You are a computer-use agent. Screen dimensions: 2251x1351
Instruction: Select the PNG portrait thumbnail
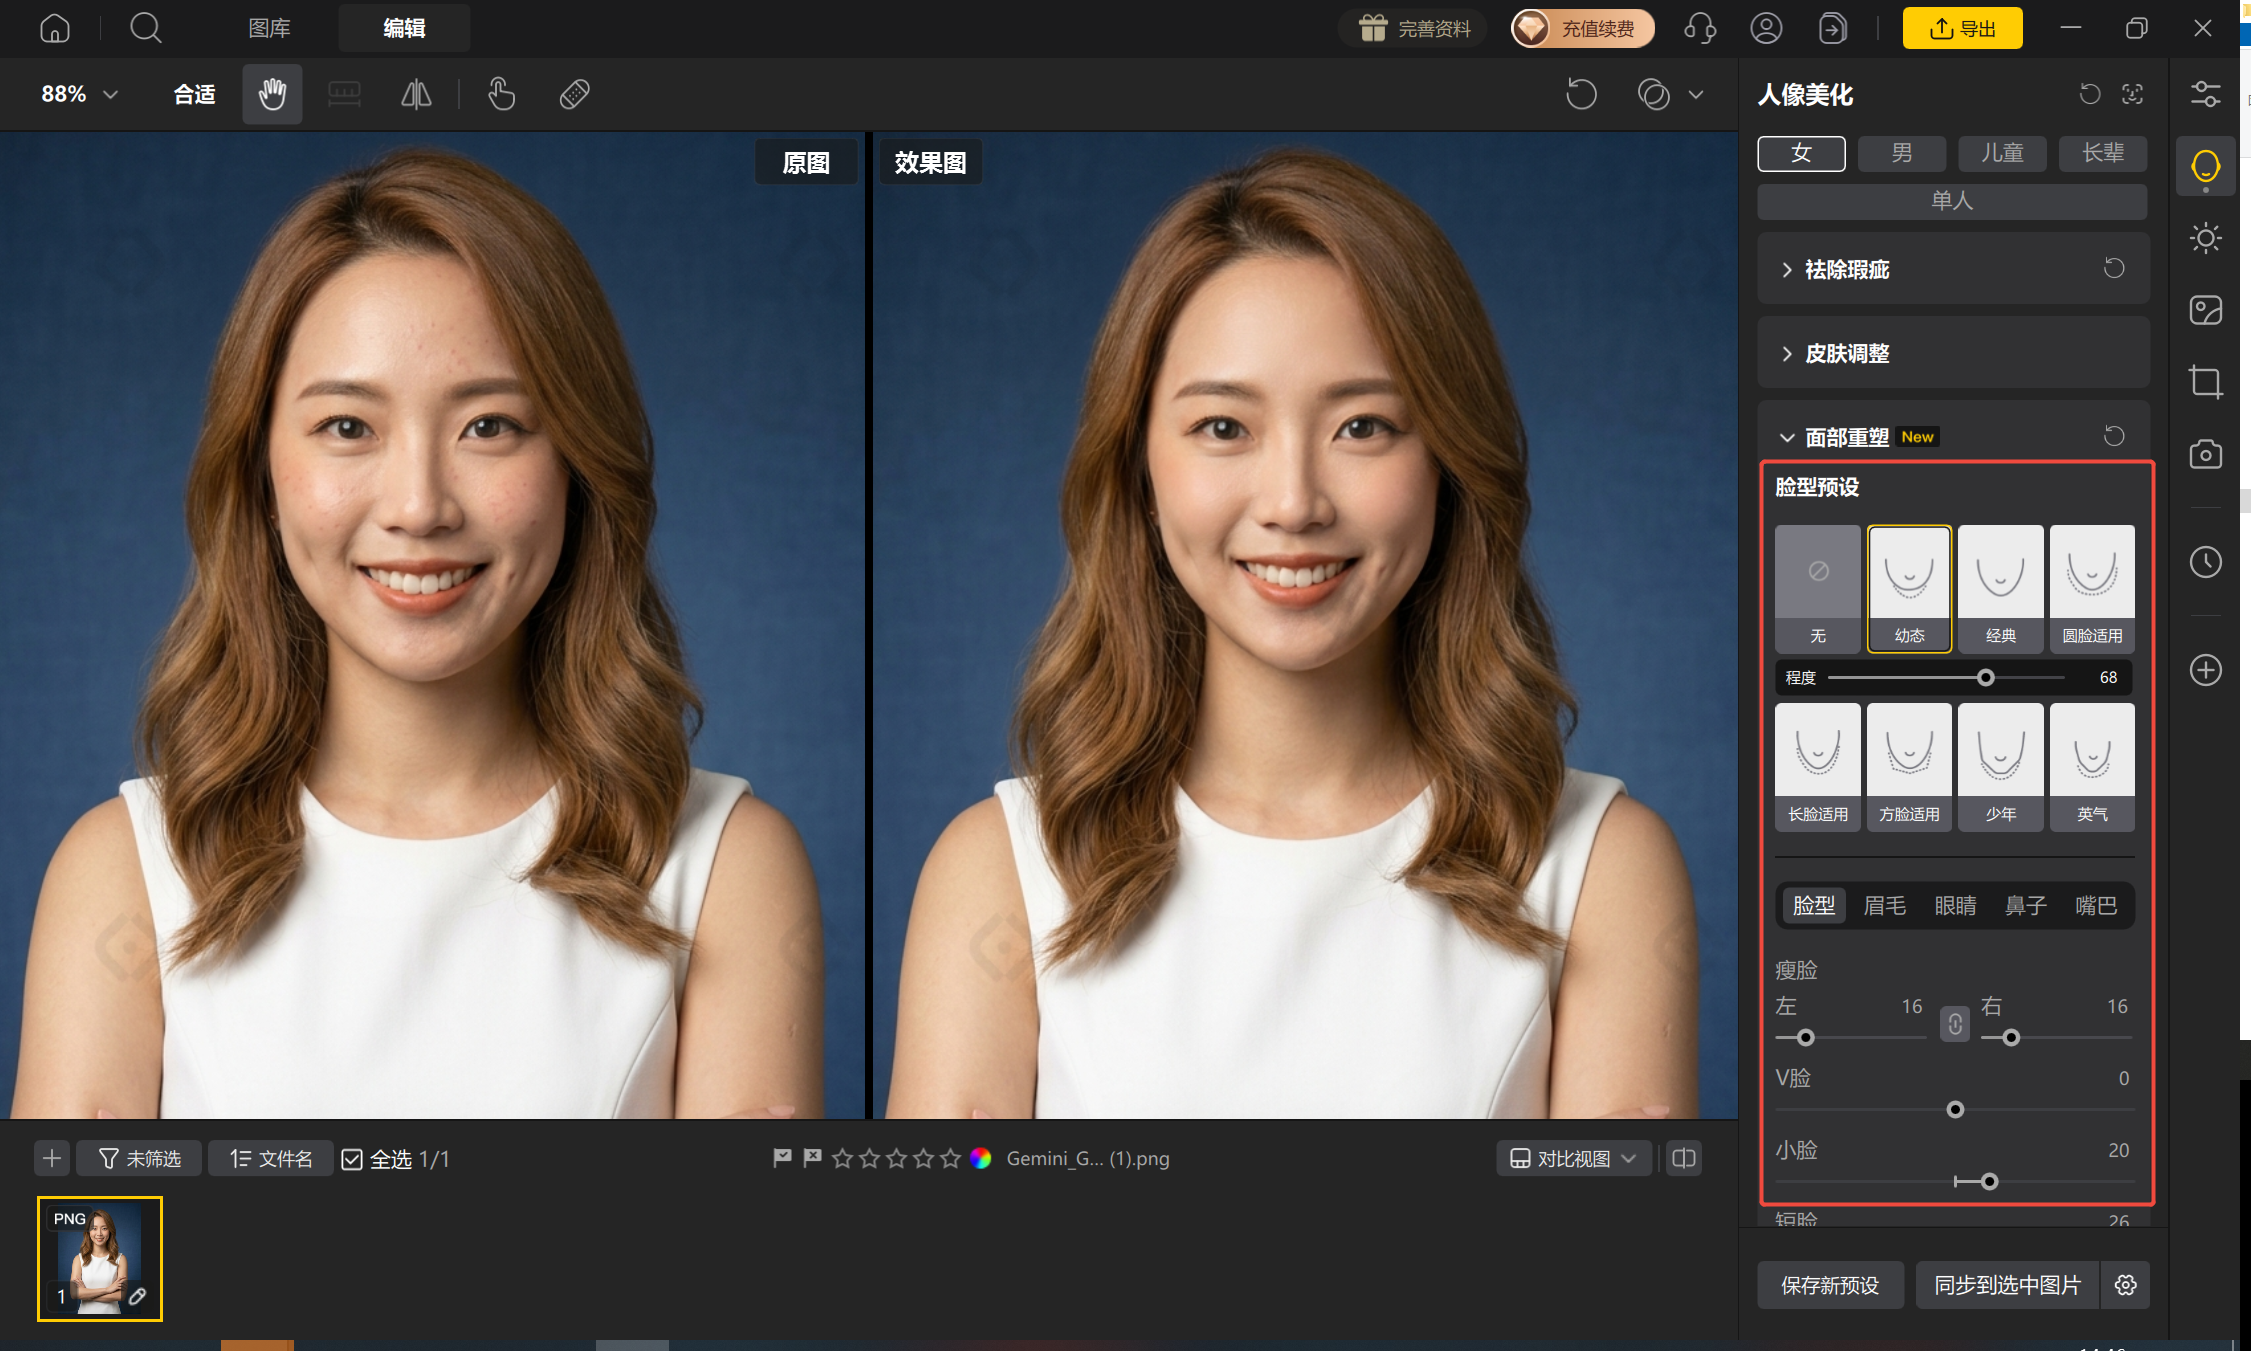pos(100,1259)
